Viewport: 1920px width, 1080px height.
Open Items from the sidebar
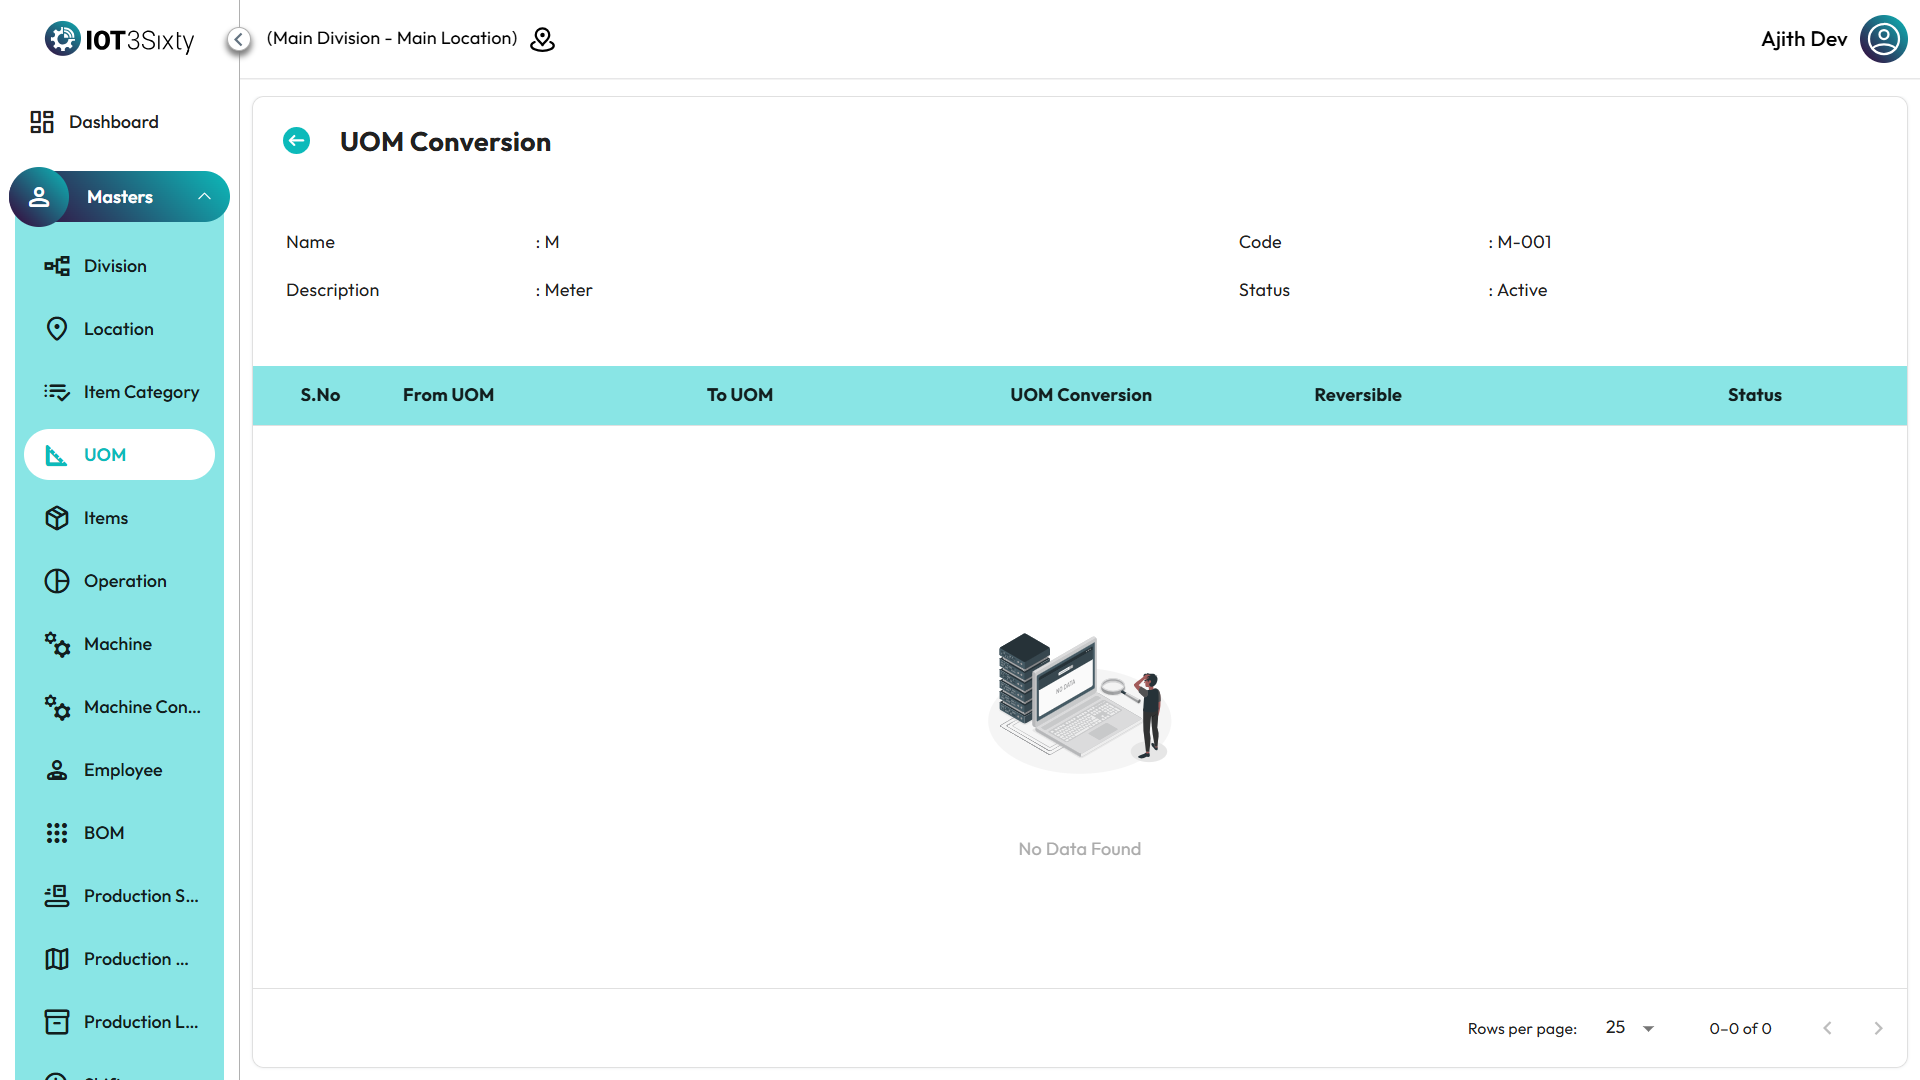106,518
